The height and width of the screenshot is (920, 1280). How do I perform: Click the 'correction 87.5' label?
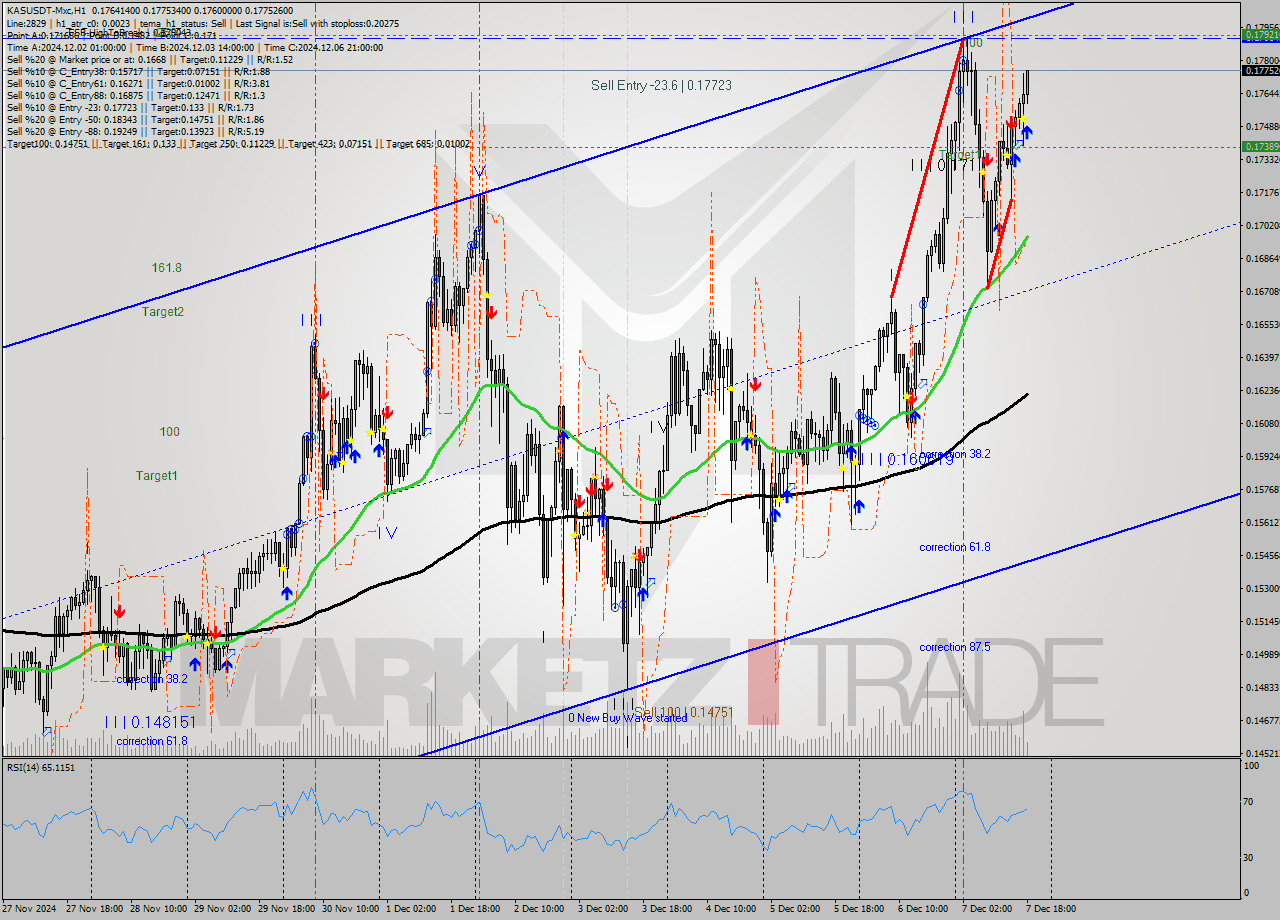955,647
